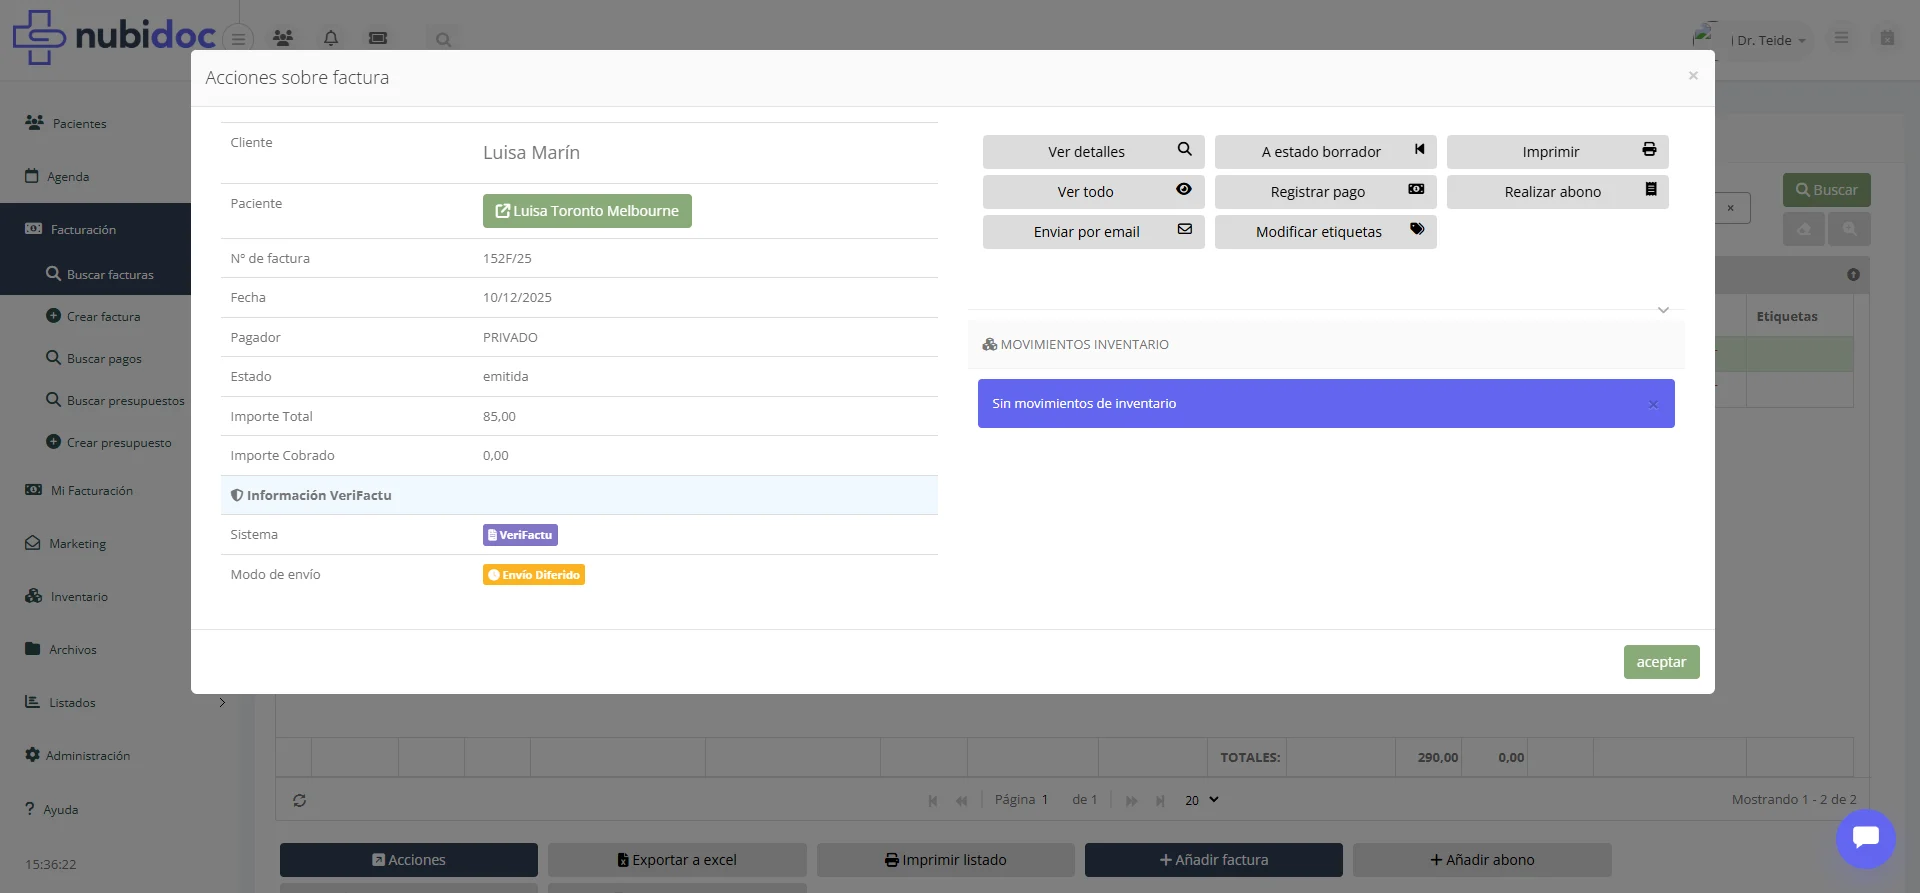Go to next page of results
Image resolution: width=1920 pixels, height=893 pixels.
tap(1132, 800)
